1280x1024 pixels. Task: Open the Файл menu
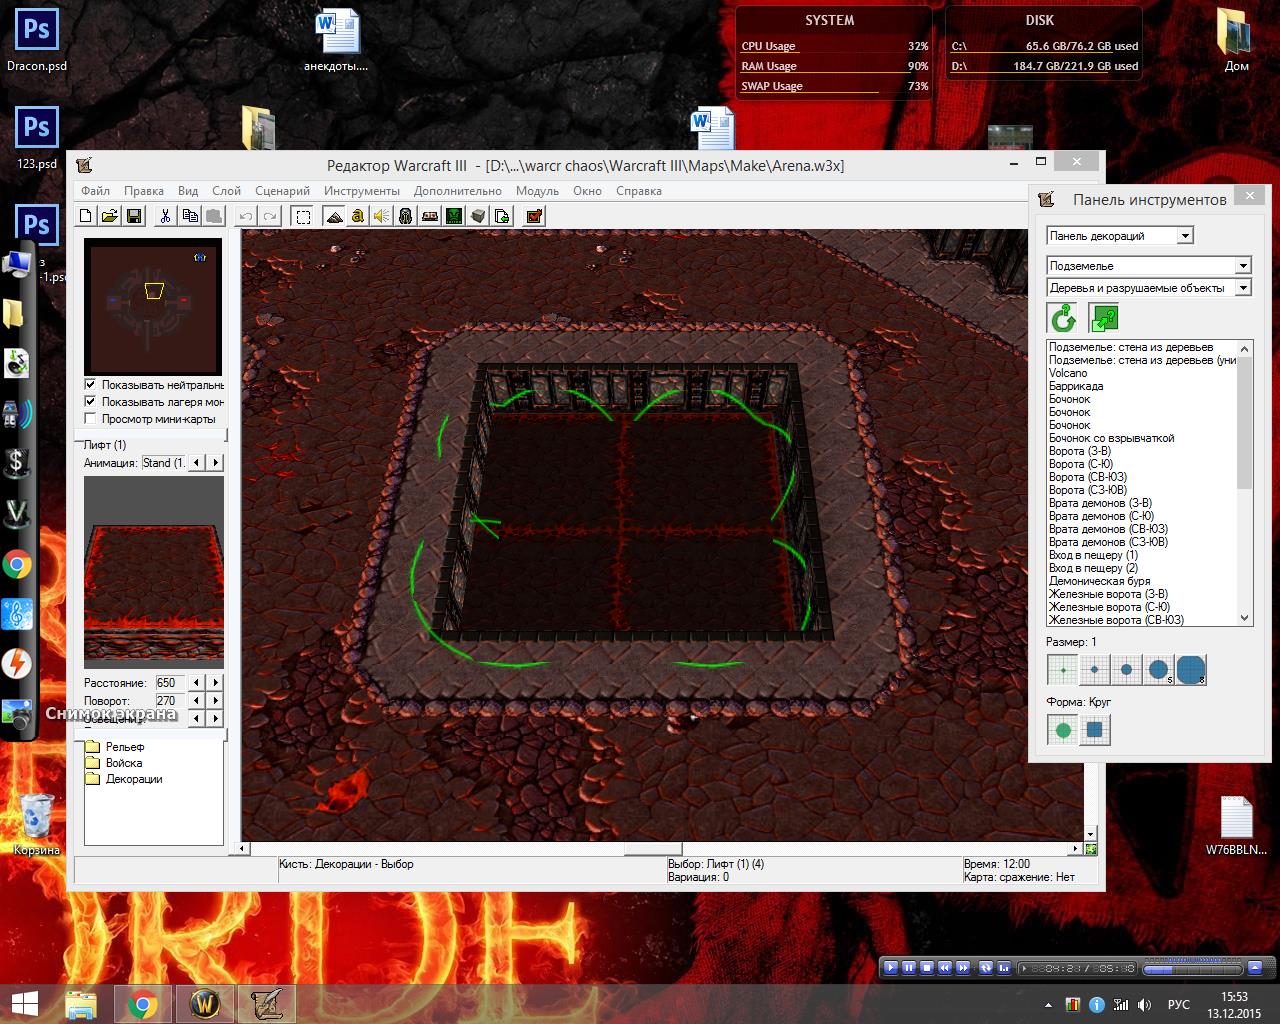coord(96,191)
